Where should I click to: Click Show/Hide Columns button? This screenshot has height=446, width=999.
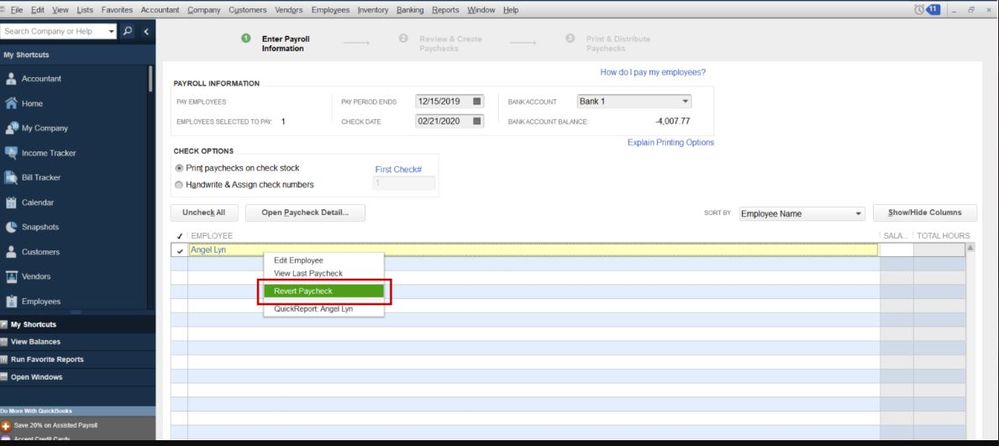924,213
